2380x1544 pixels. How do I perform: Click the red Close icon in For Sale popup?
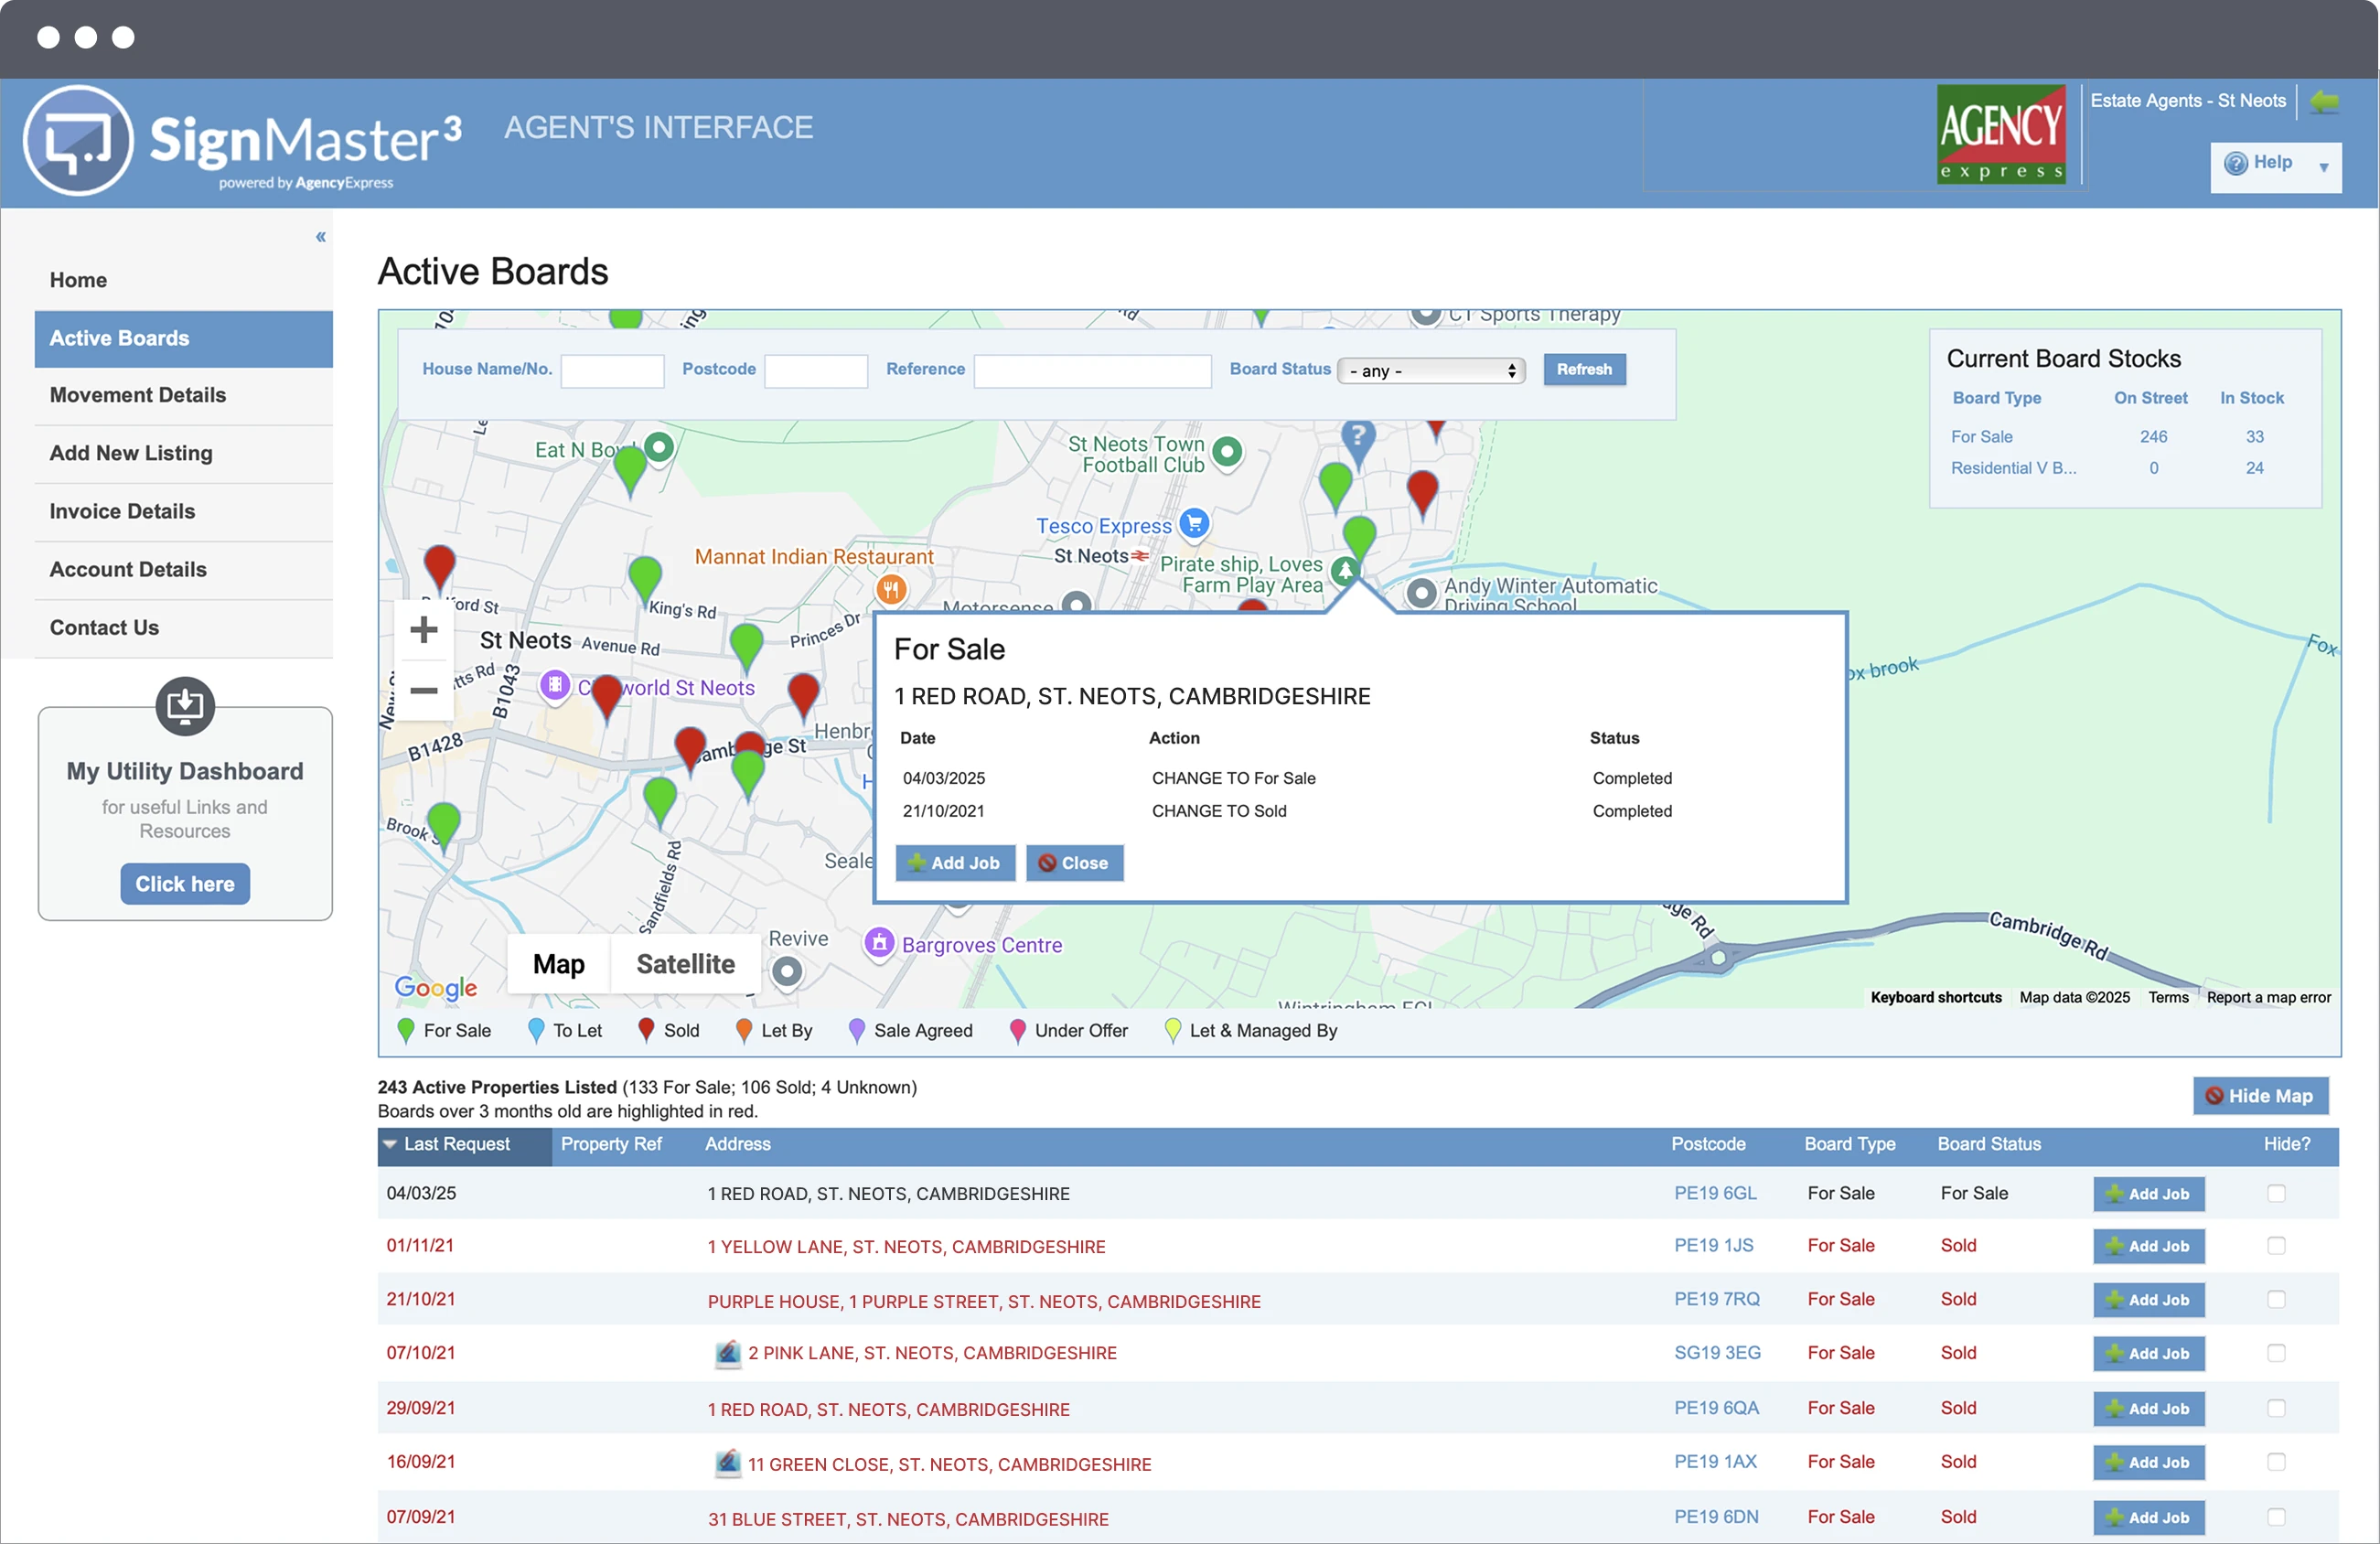pos(1048,863)
